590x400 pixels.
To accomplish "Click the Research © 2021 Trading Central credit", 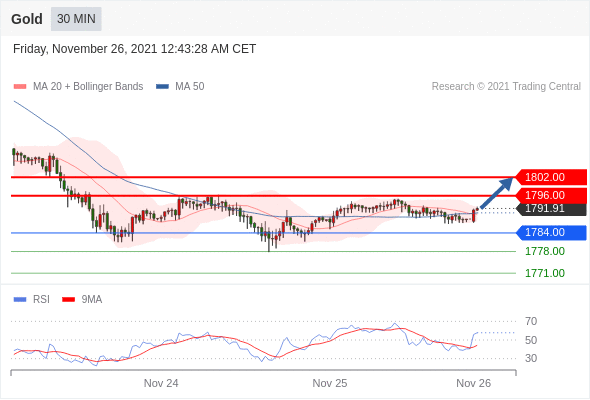I will point(506,87).
